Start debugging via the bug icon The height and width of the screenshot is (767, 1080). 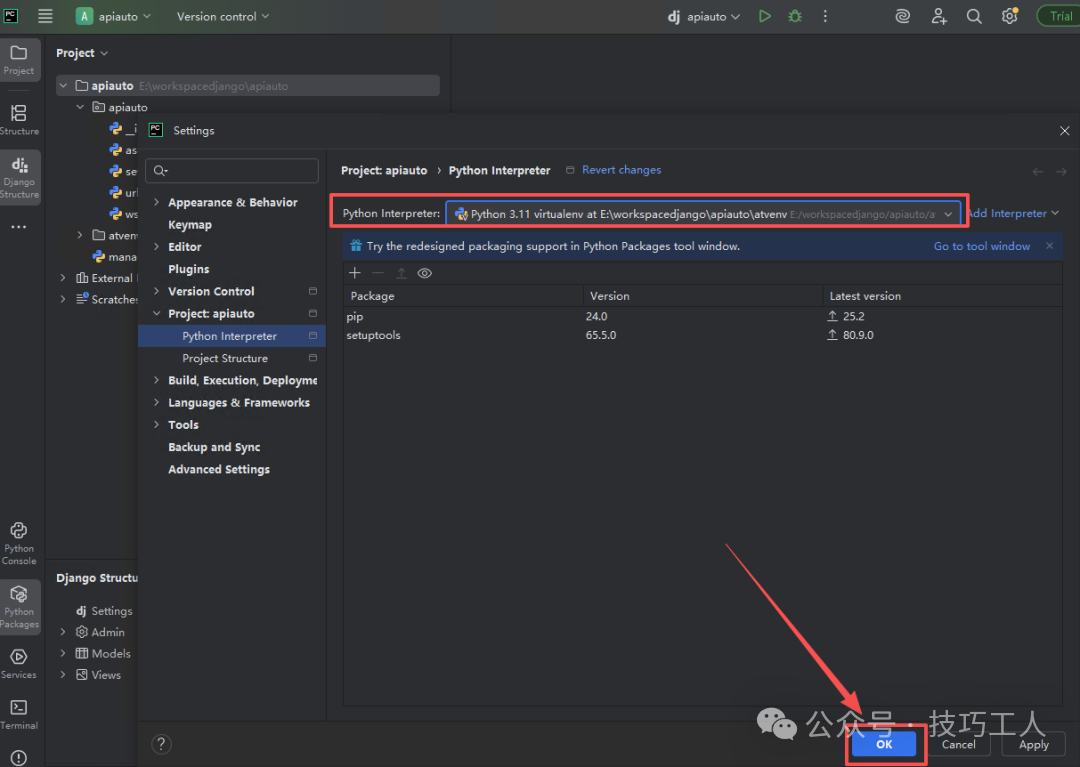point(794,16)
